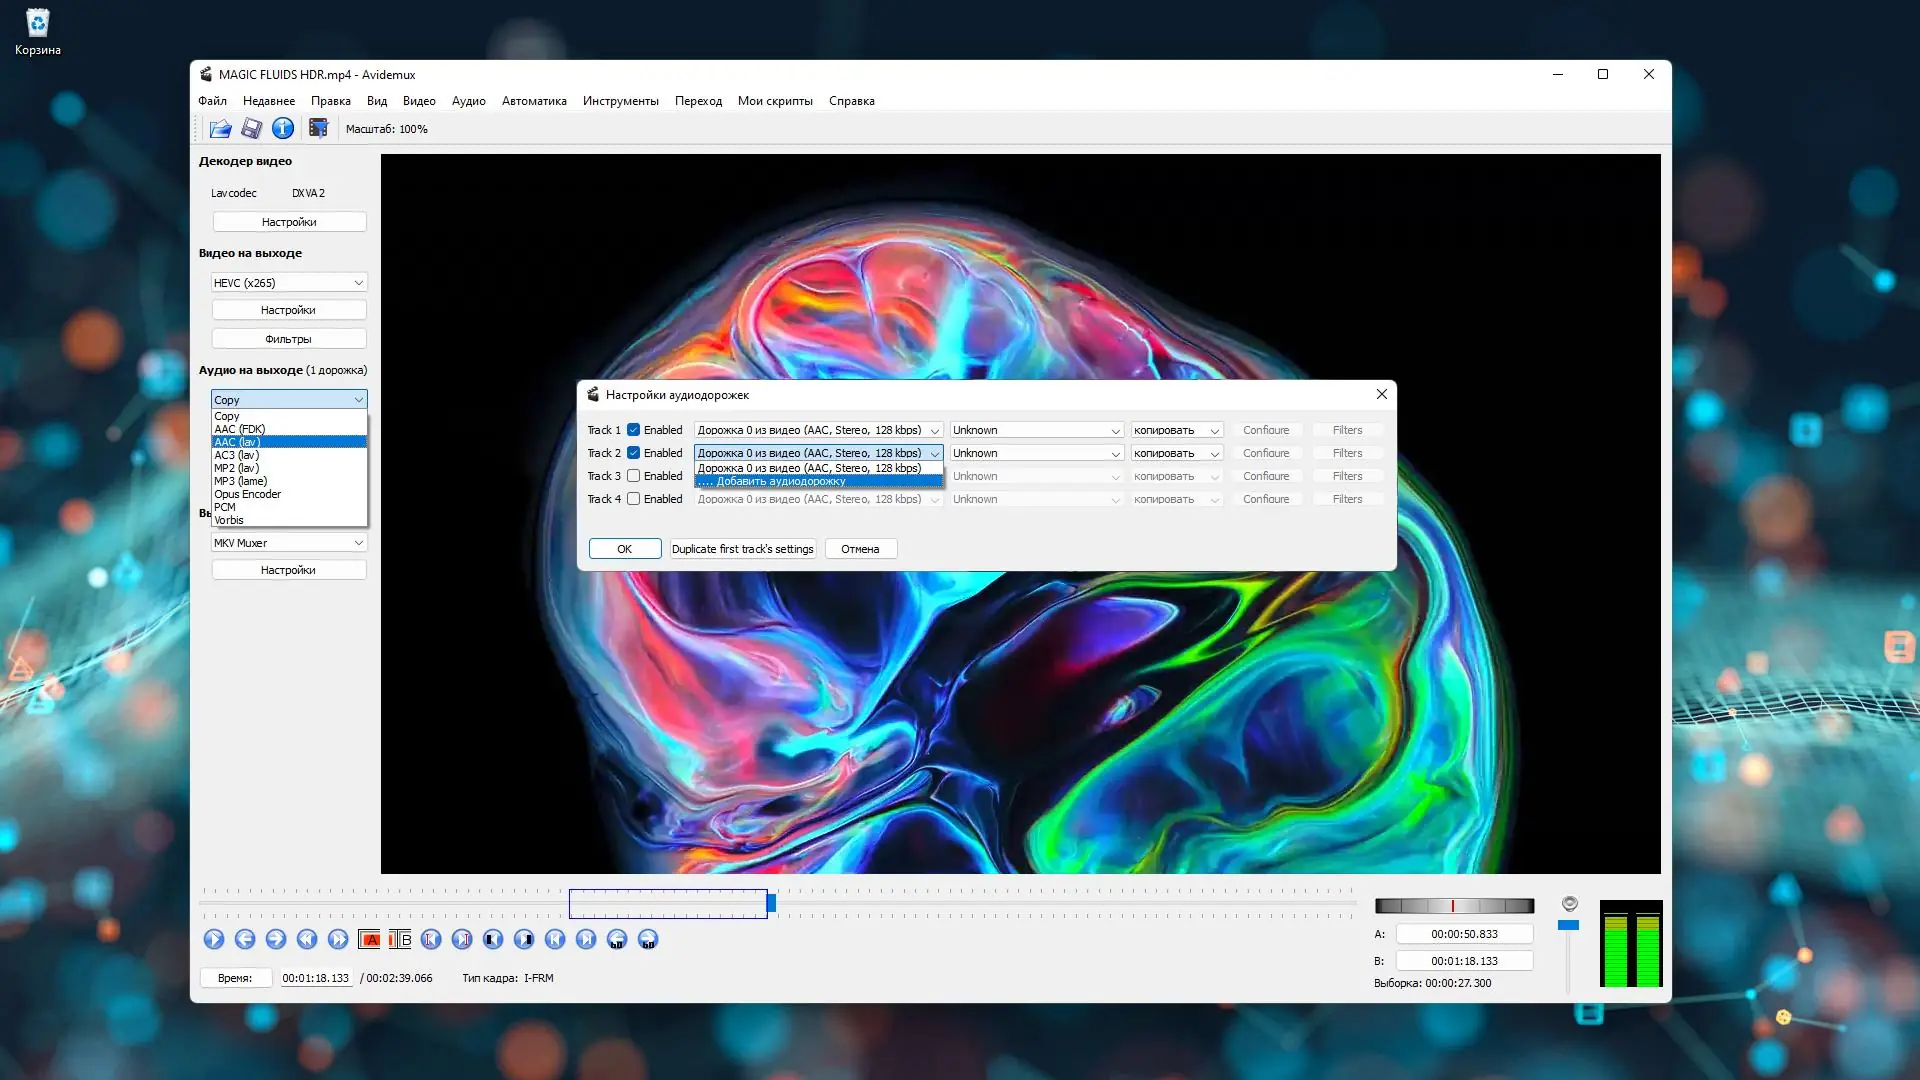
Task: Open the file information icon
Action: pyautogui.click(x=283, y=128)
